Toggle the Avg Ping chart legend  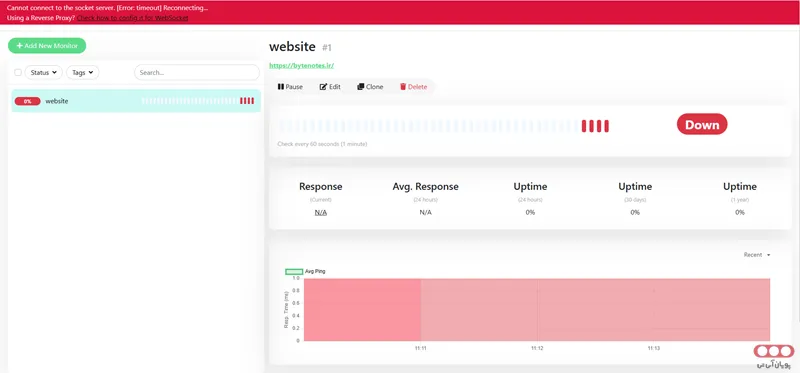point(305,271)
